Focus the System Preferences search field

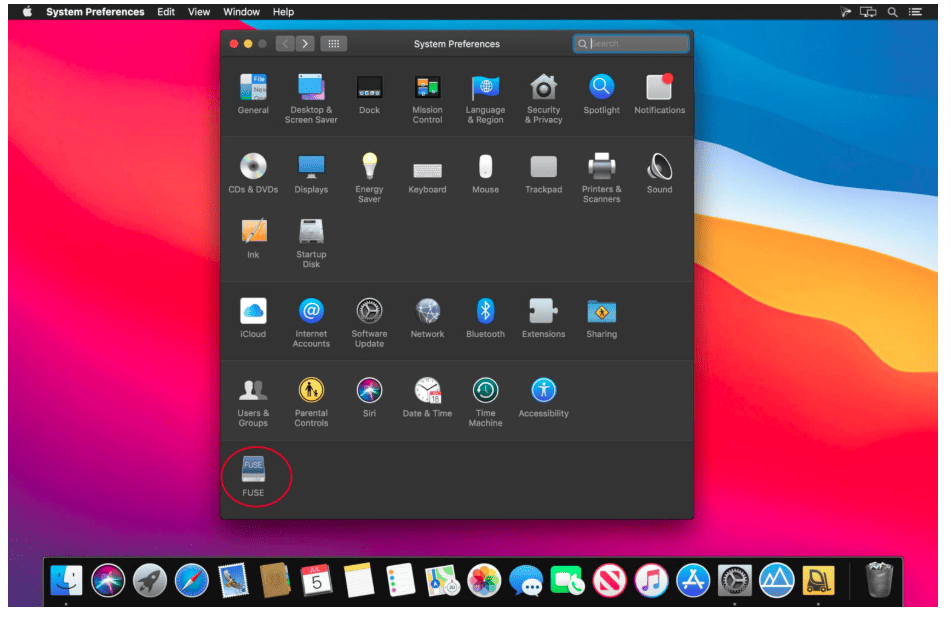coord(631,44)
